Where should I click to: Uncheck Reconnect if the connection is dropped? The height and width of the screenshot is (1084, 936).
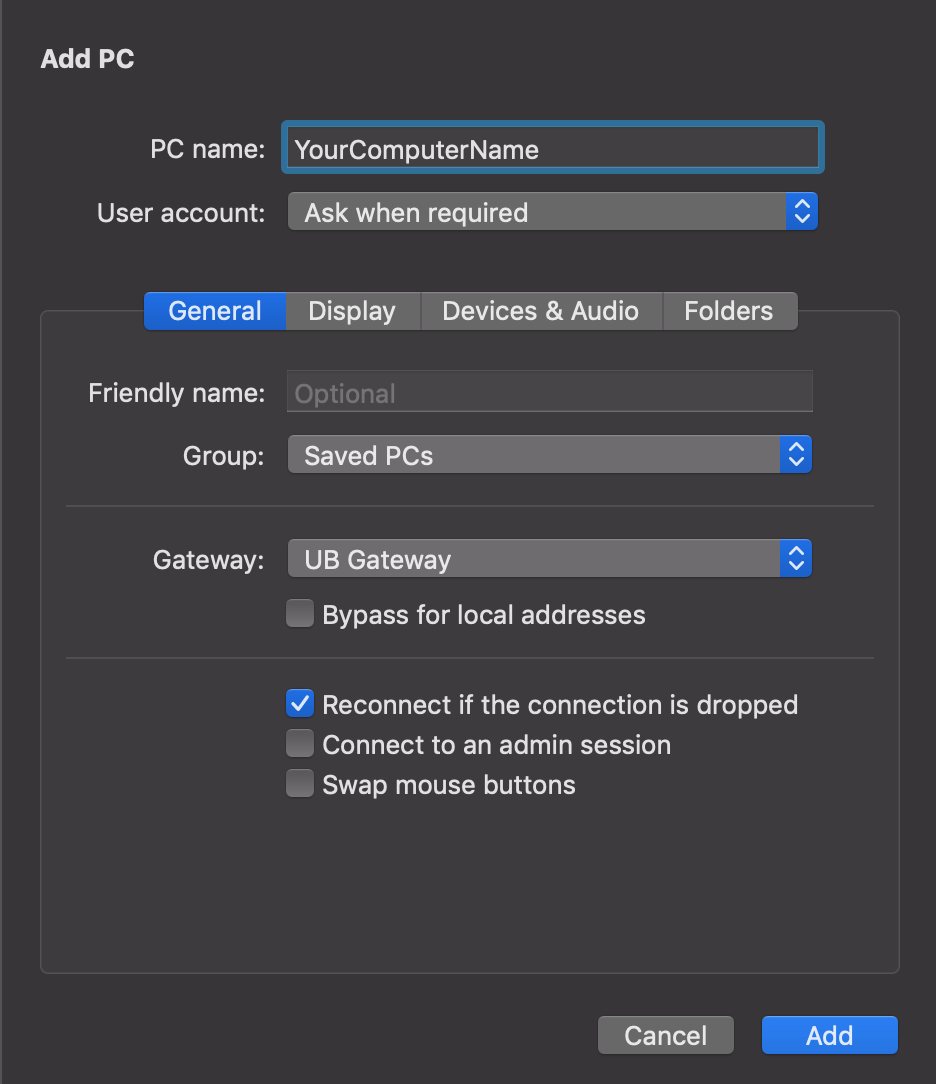300,704
